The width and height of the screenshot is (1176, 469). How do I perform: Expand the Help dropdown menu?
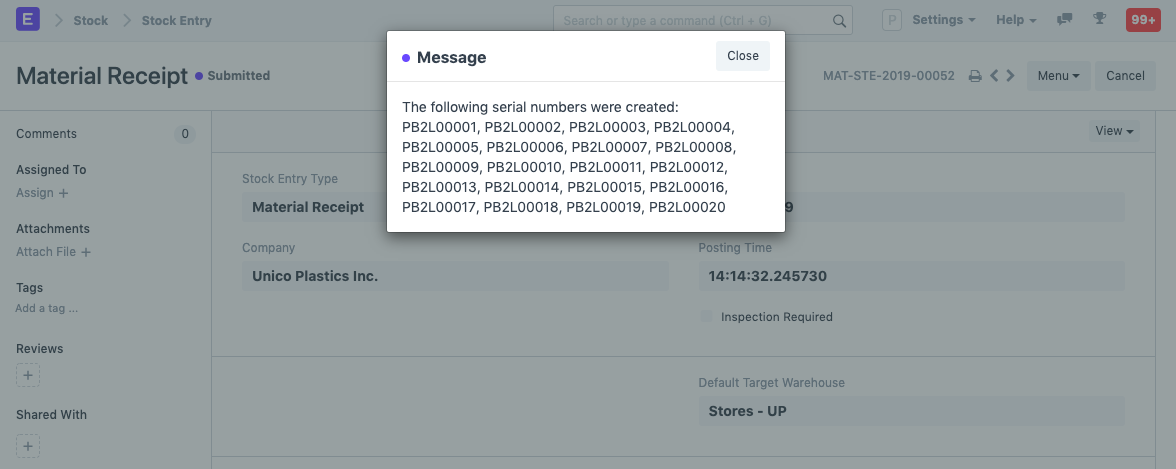pyautogui.click(x=1016, y=20)
